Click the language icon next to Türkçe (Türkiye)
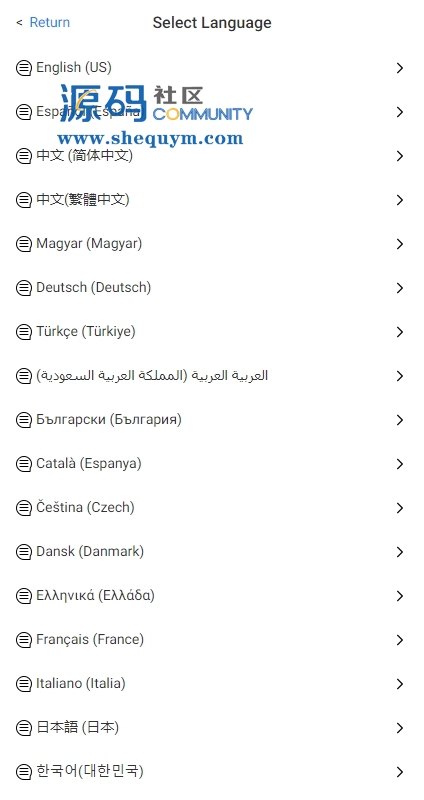 coord(23,332)
